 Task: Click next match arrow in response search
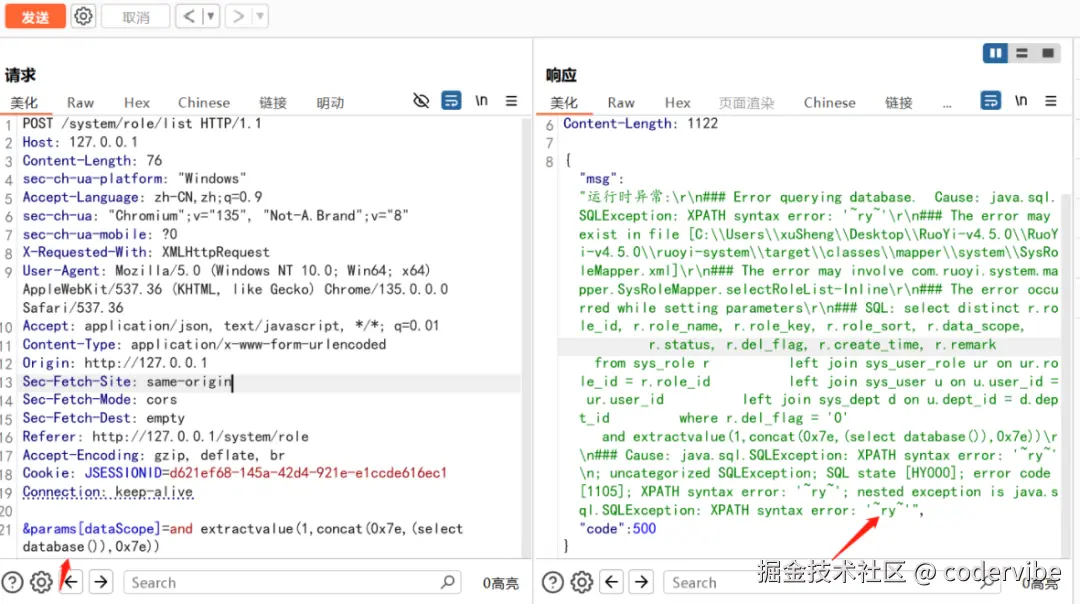(641, 583)
